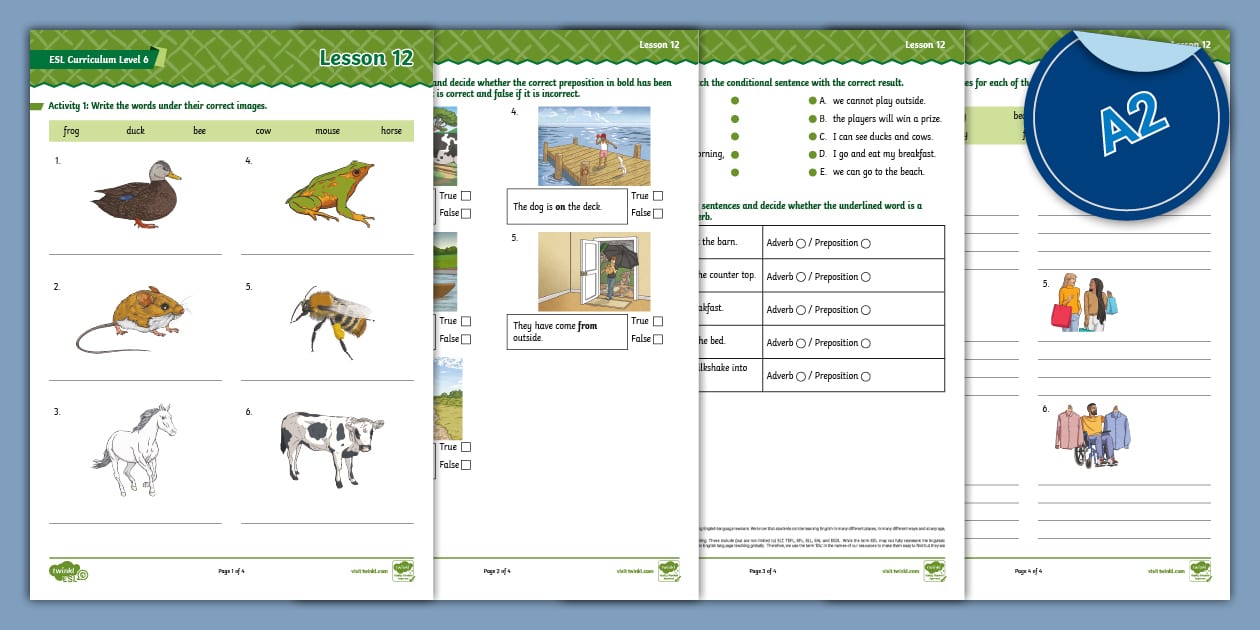Select Adverb radio in 'the counter top' row
Viewport: 1260px width, 630px height.
coord(801,277)
